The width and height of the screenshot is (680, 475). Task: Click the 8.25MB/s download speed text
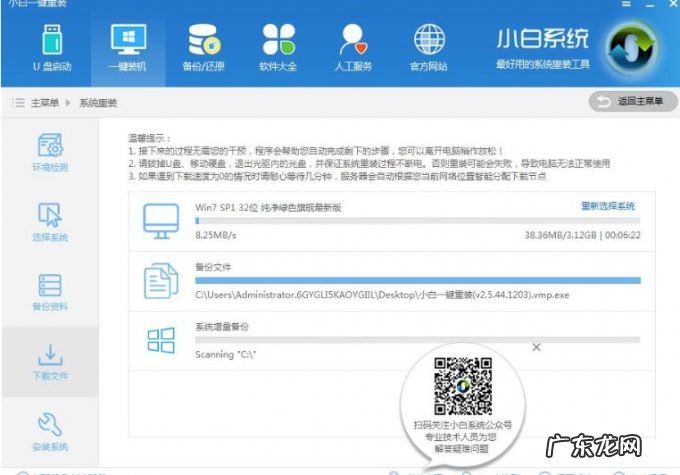pyautogui.click(x=216, y=235)
